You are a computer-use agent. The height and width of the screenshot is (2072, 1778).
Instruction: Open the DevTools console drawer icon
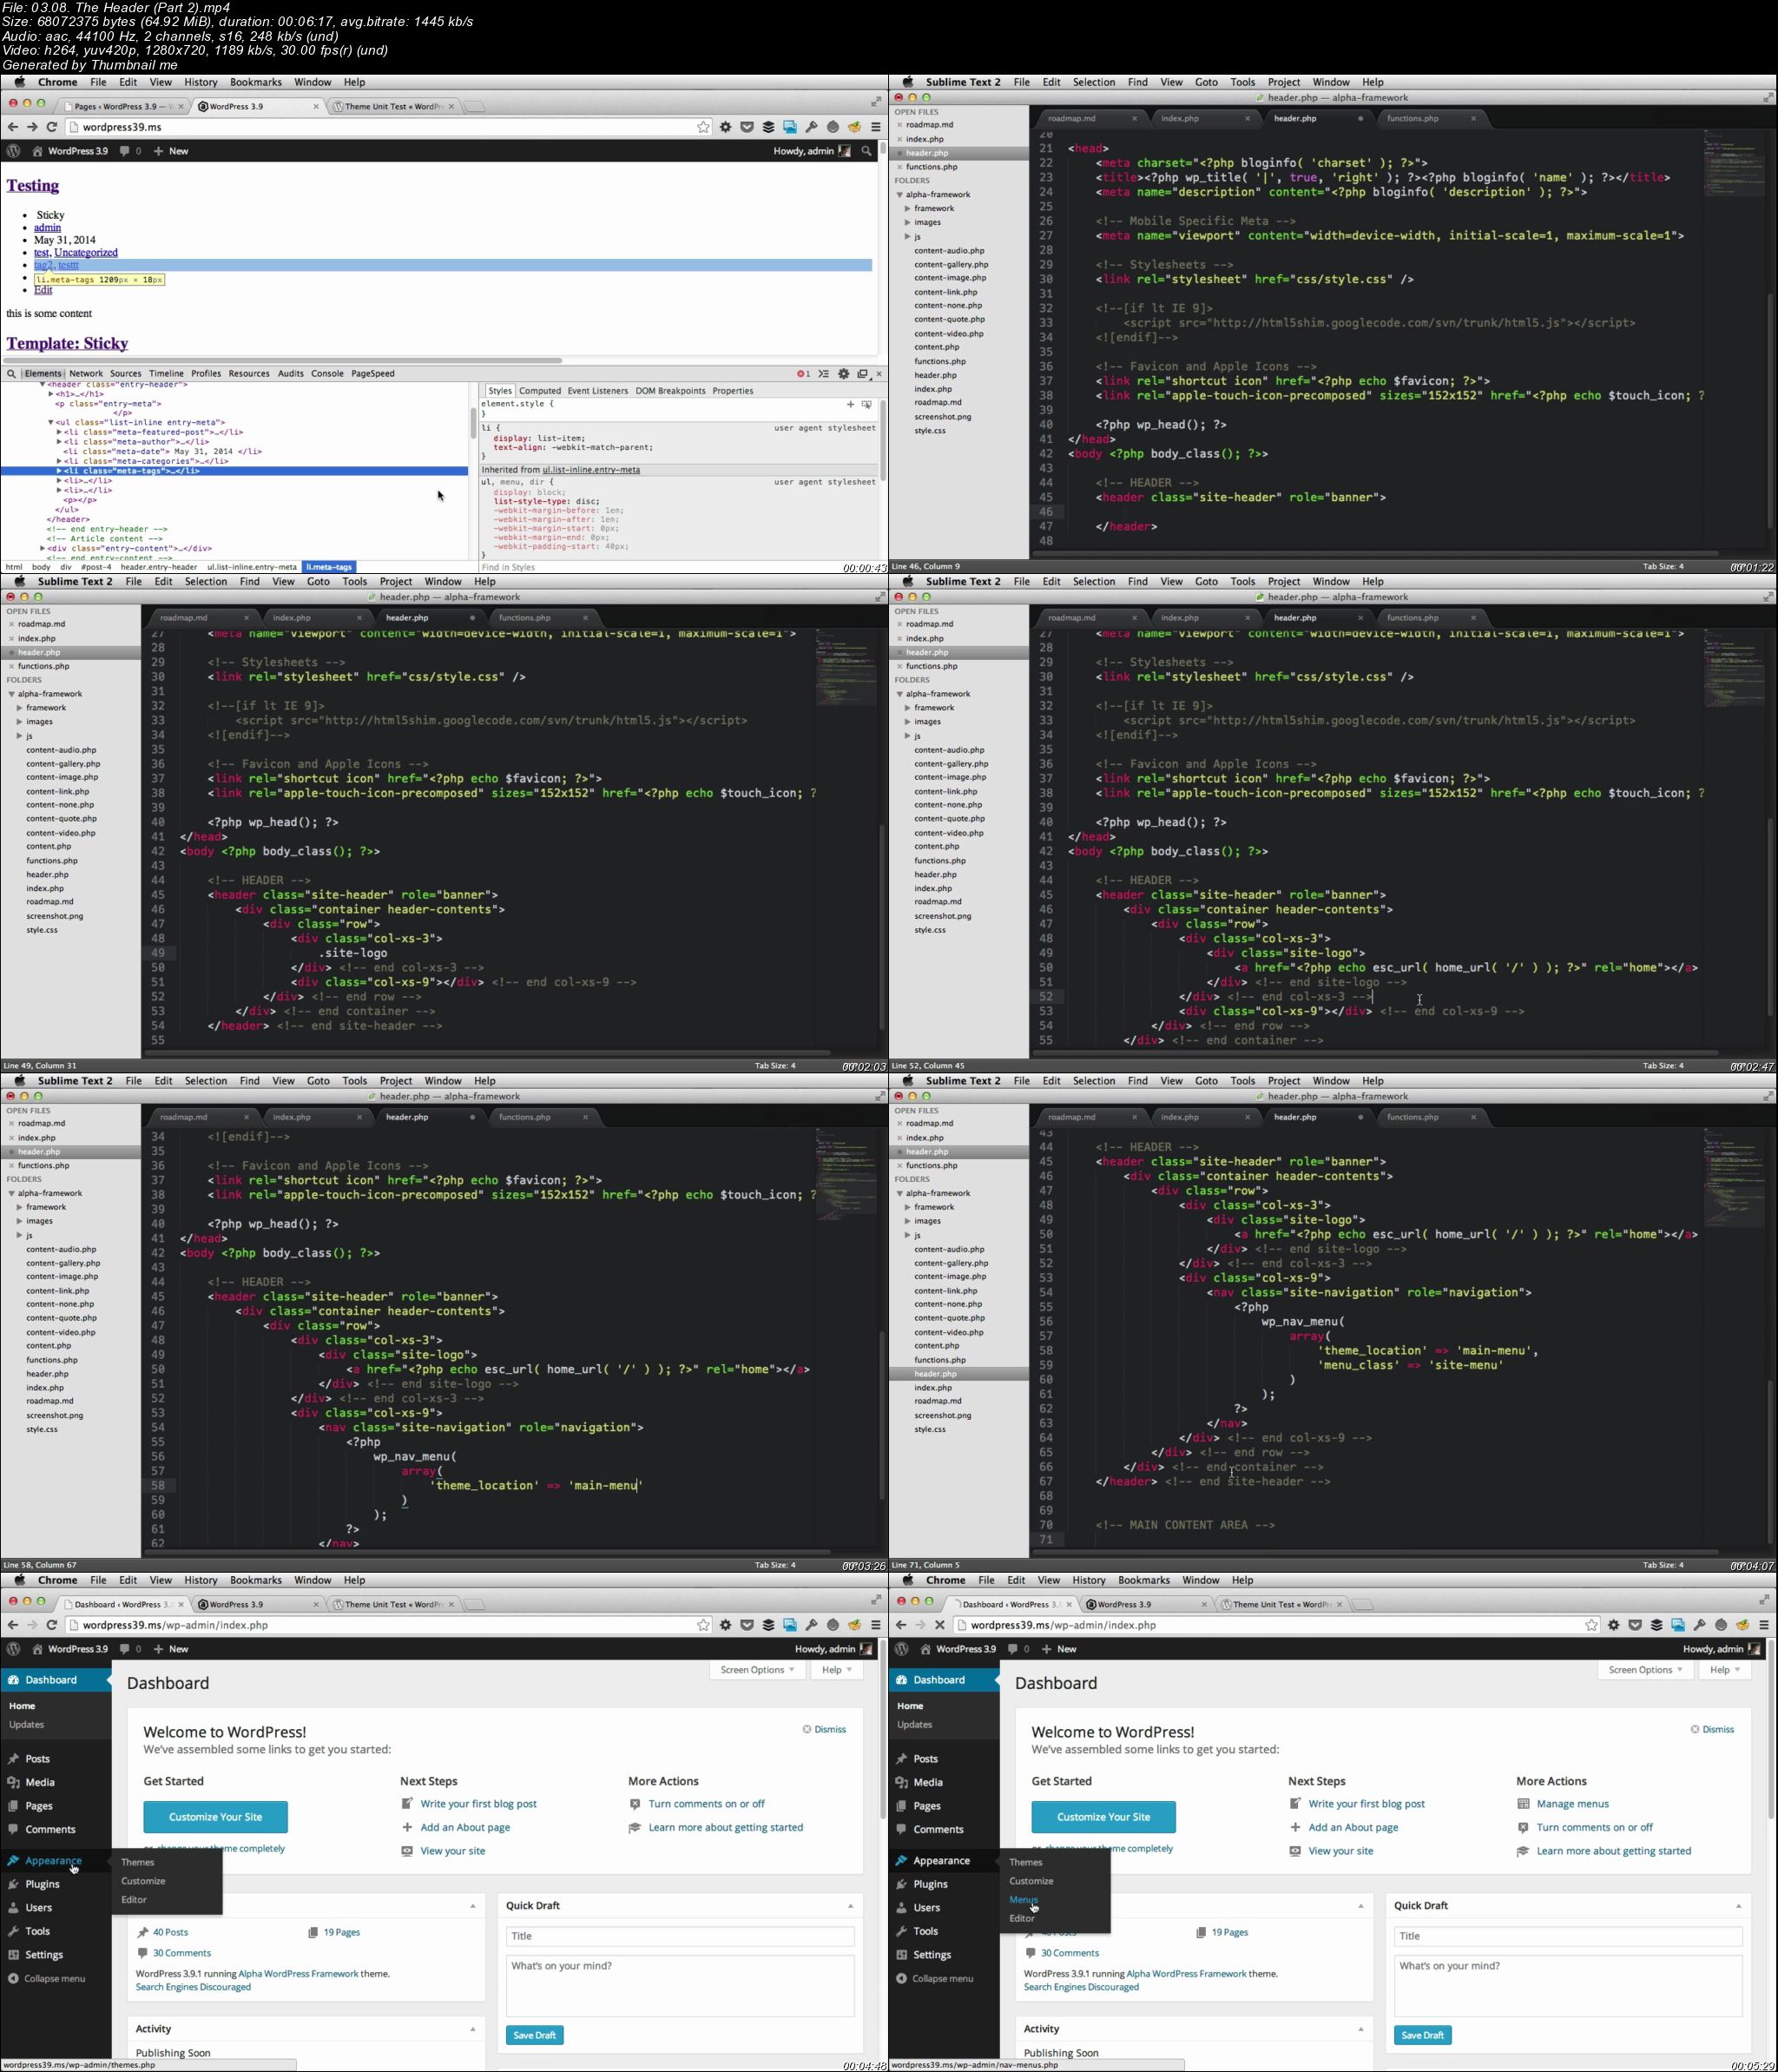pyautogui.click(x=824, y=374)
